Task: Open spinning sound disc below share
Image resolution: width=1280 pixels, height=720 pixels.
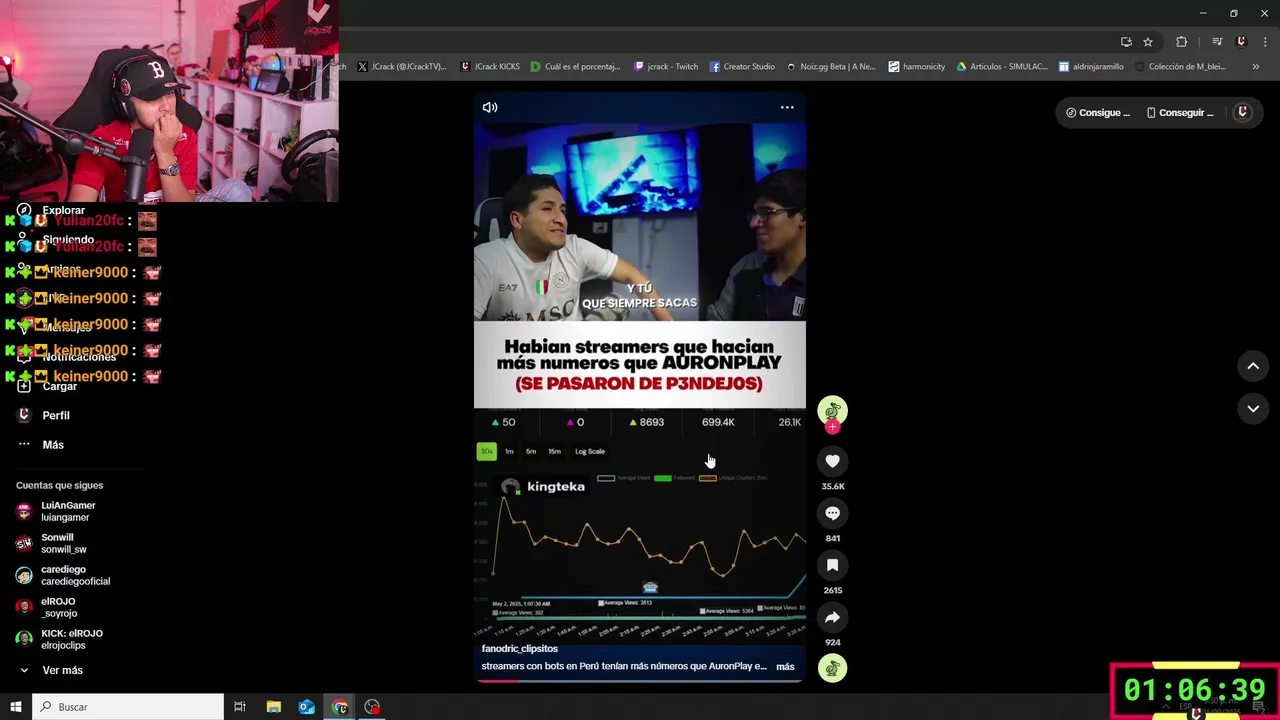Action: click(832, 667)
